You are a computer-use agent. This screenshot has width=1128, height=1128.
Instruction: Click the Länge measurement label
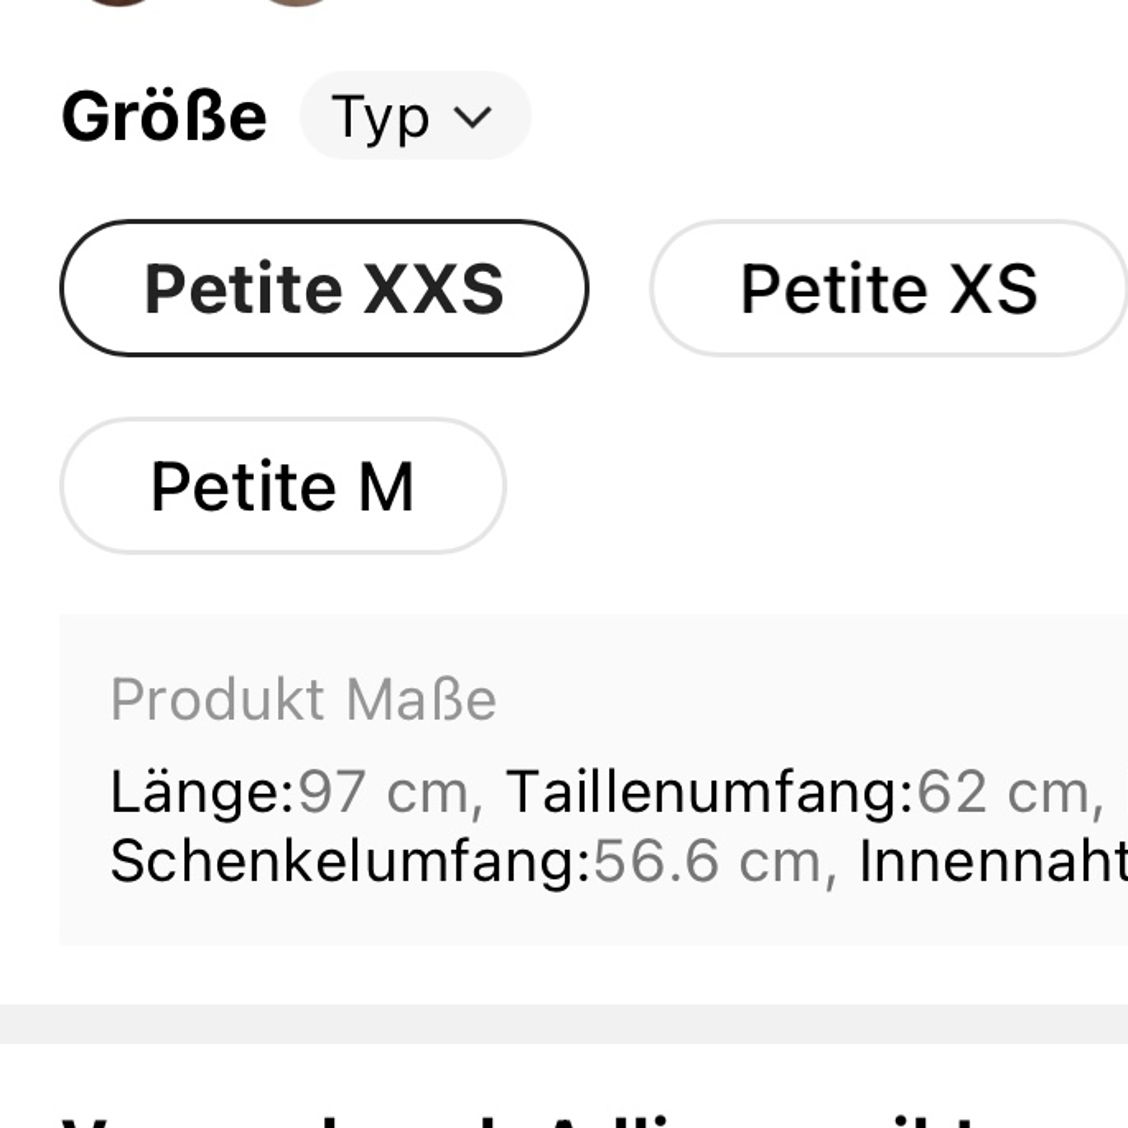[202, 792]
